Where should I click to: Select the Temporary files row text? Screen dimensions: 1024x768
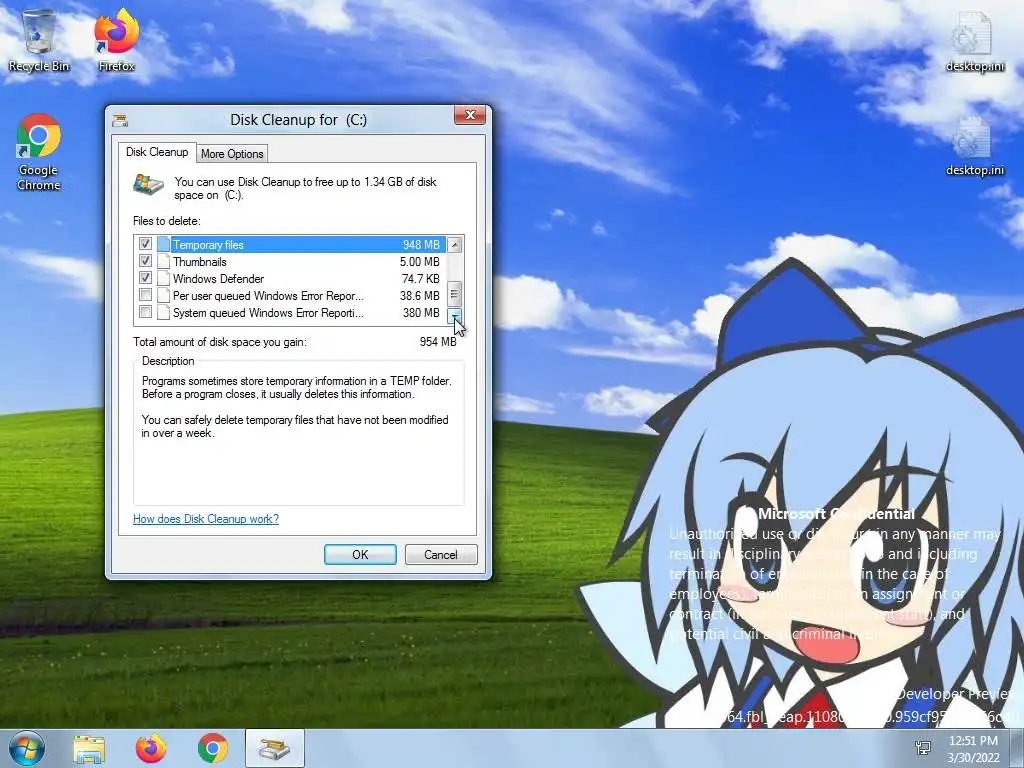pyautogui.click(x=208, y=245)
